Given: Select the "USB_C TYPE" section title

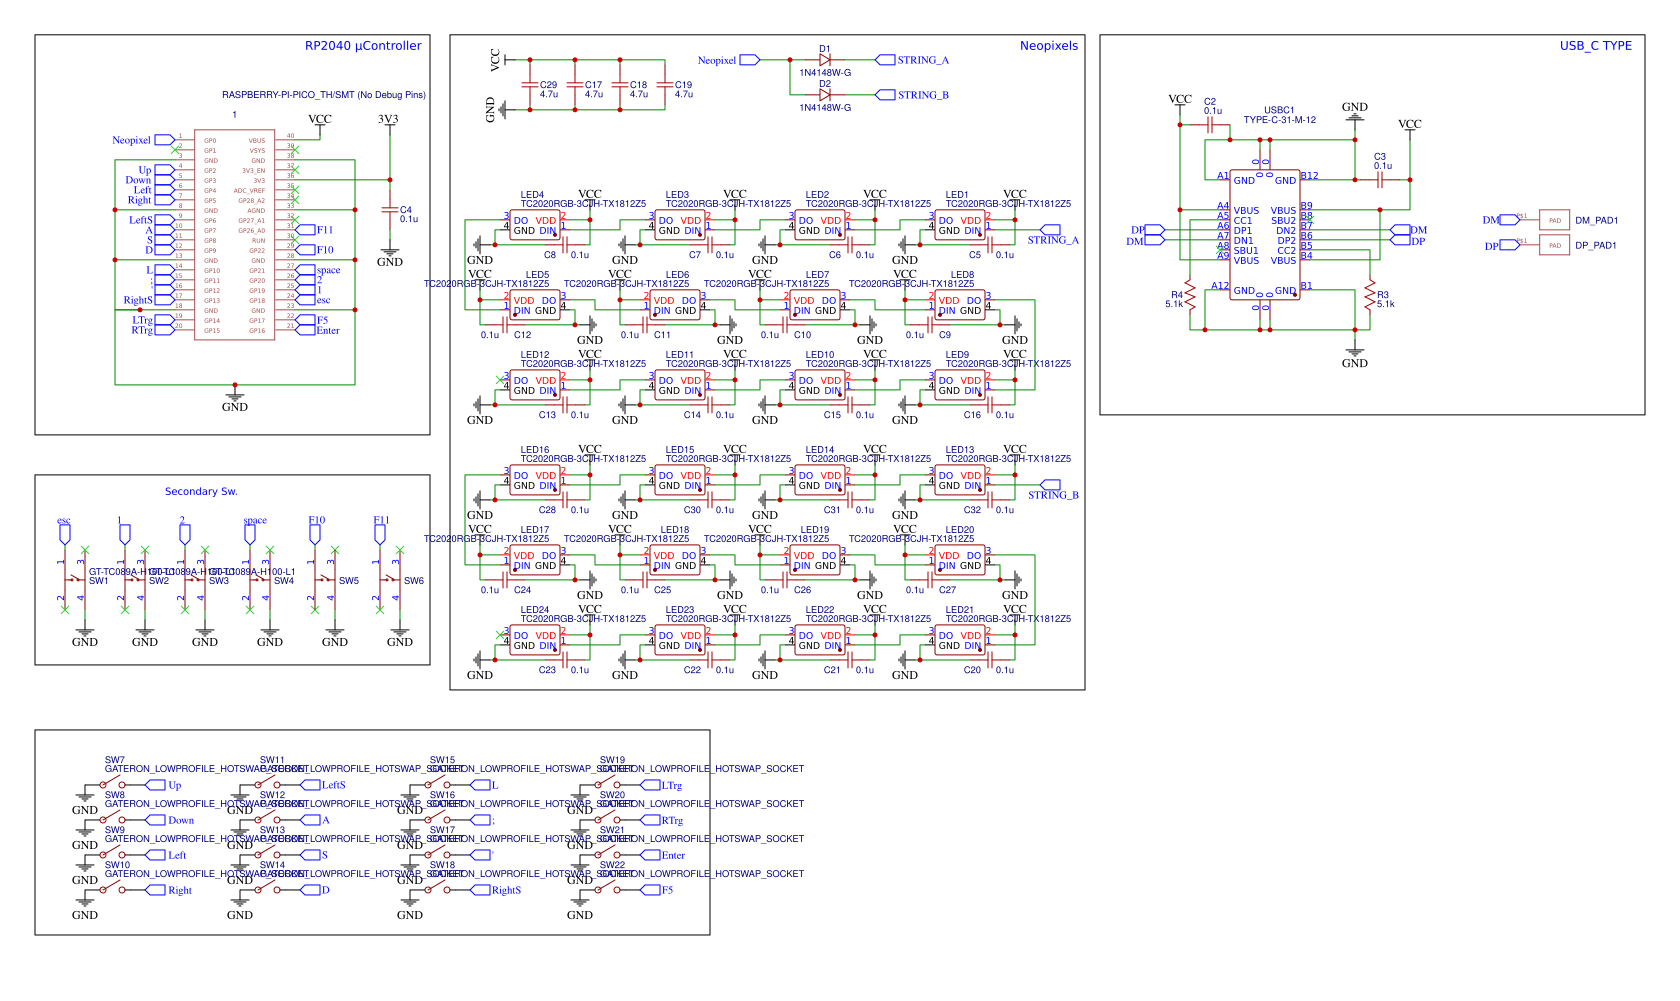Looking at the screenshot, I should pos(1595,46).
